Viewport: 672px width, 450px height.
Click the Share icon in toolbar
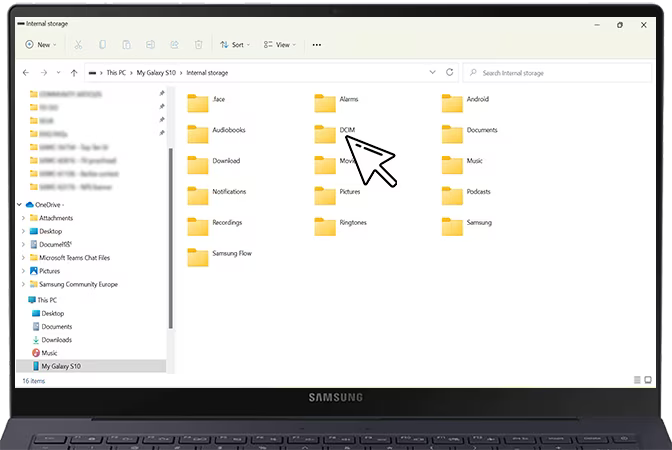[174, 45]
